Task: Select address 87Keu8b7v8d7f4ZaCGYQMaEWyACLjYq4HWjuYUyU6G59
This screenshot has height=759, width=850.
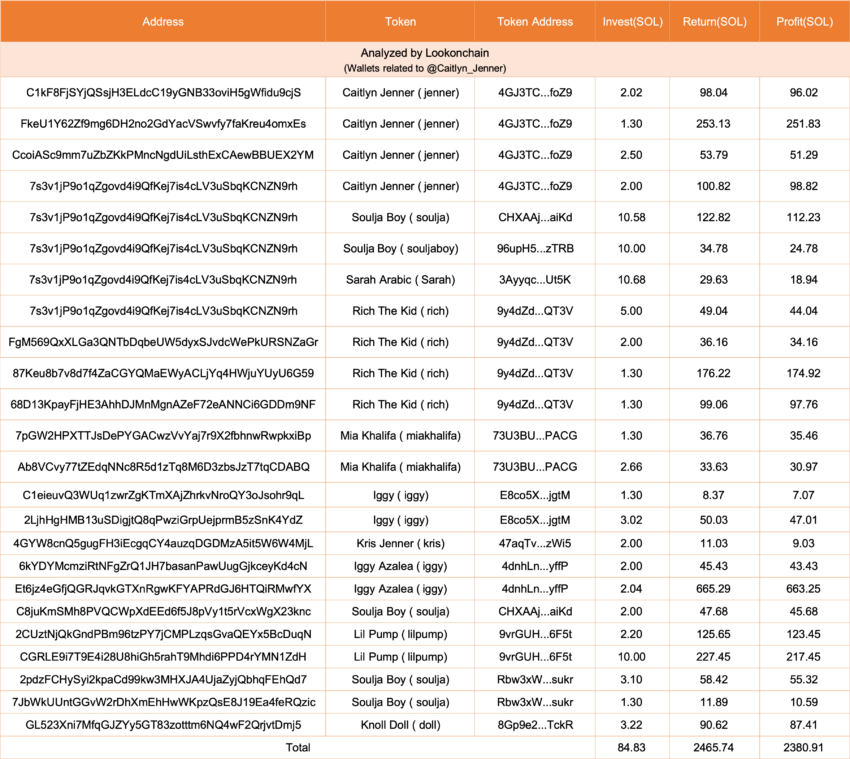Action: click(163, 373)
